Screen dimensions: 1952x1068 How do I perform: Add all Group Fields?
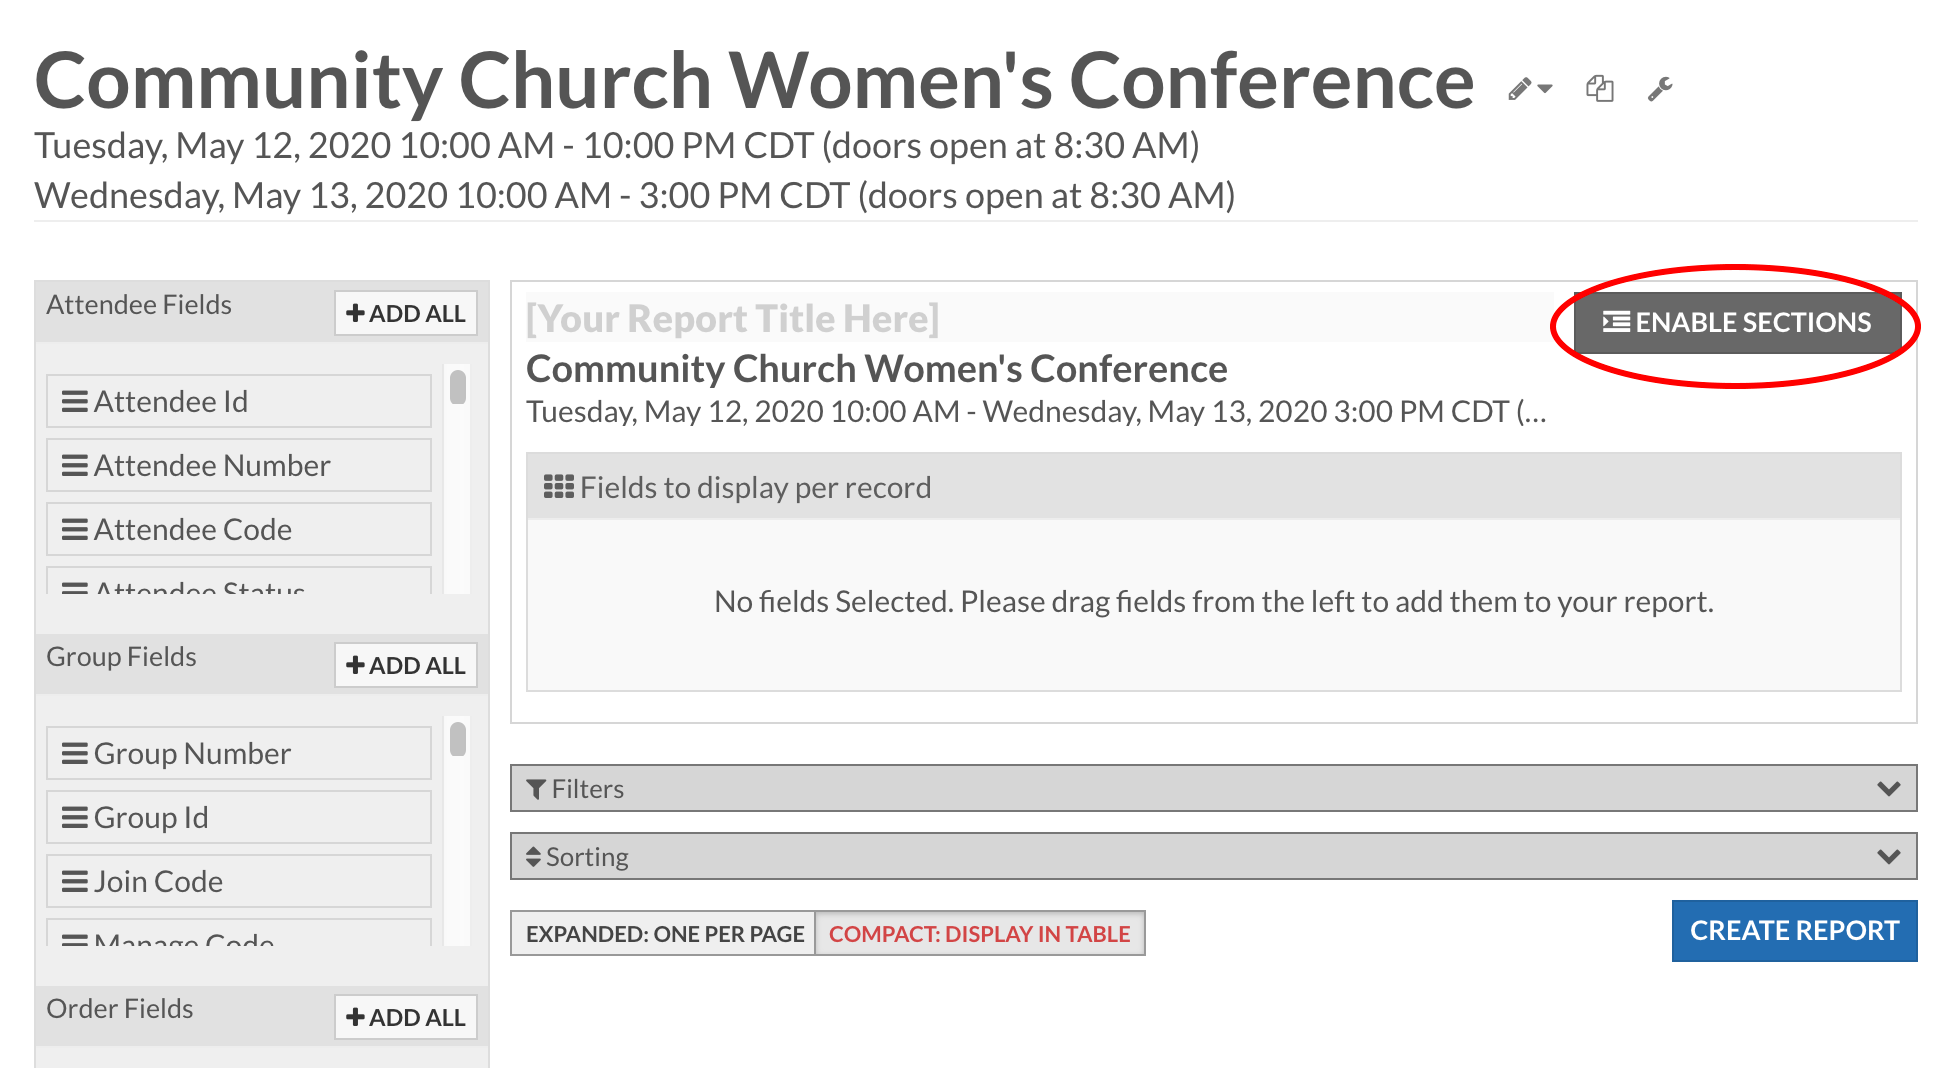(x=405, y=665)
